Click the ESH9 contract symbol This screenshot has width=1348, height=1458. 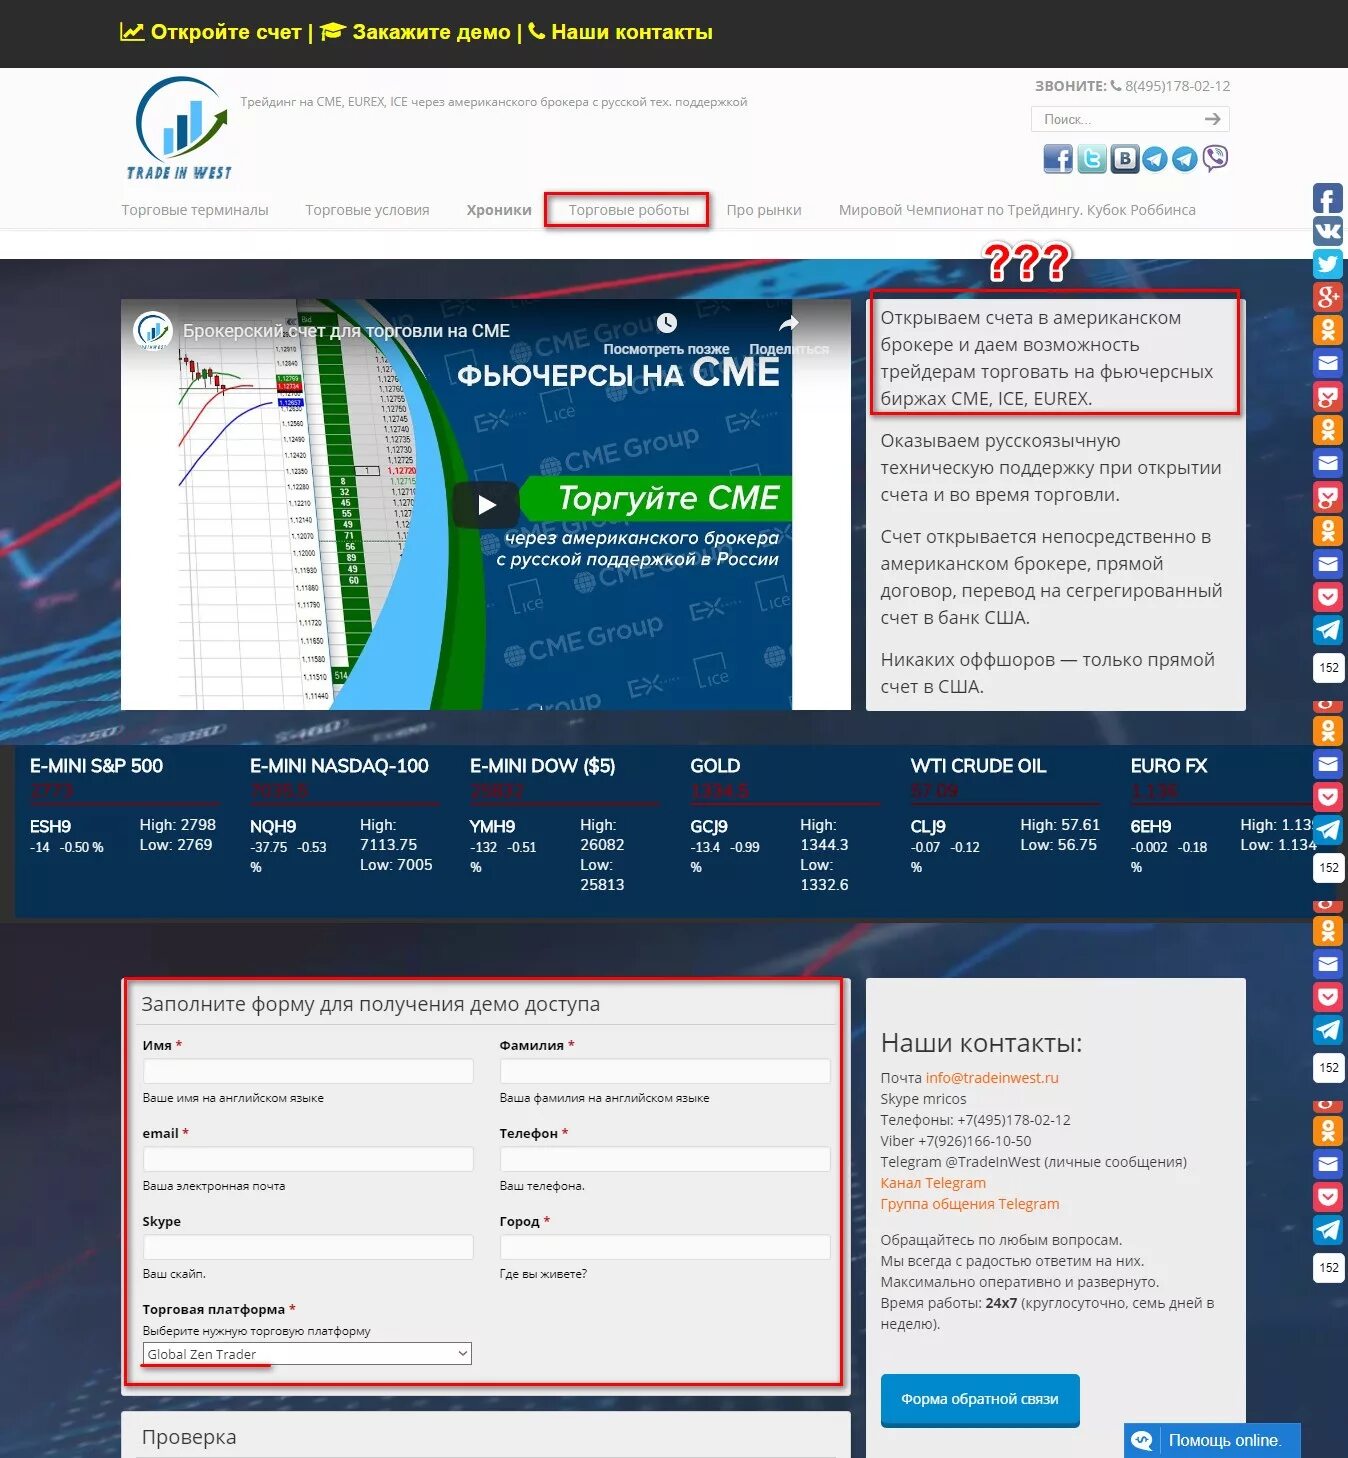click(x=50, y=827)
